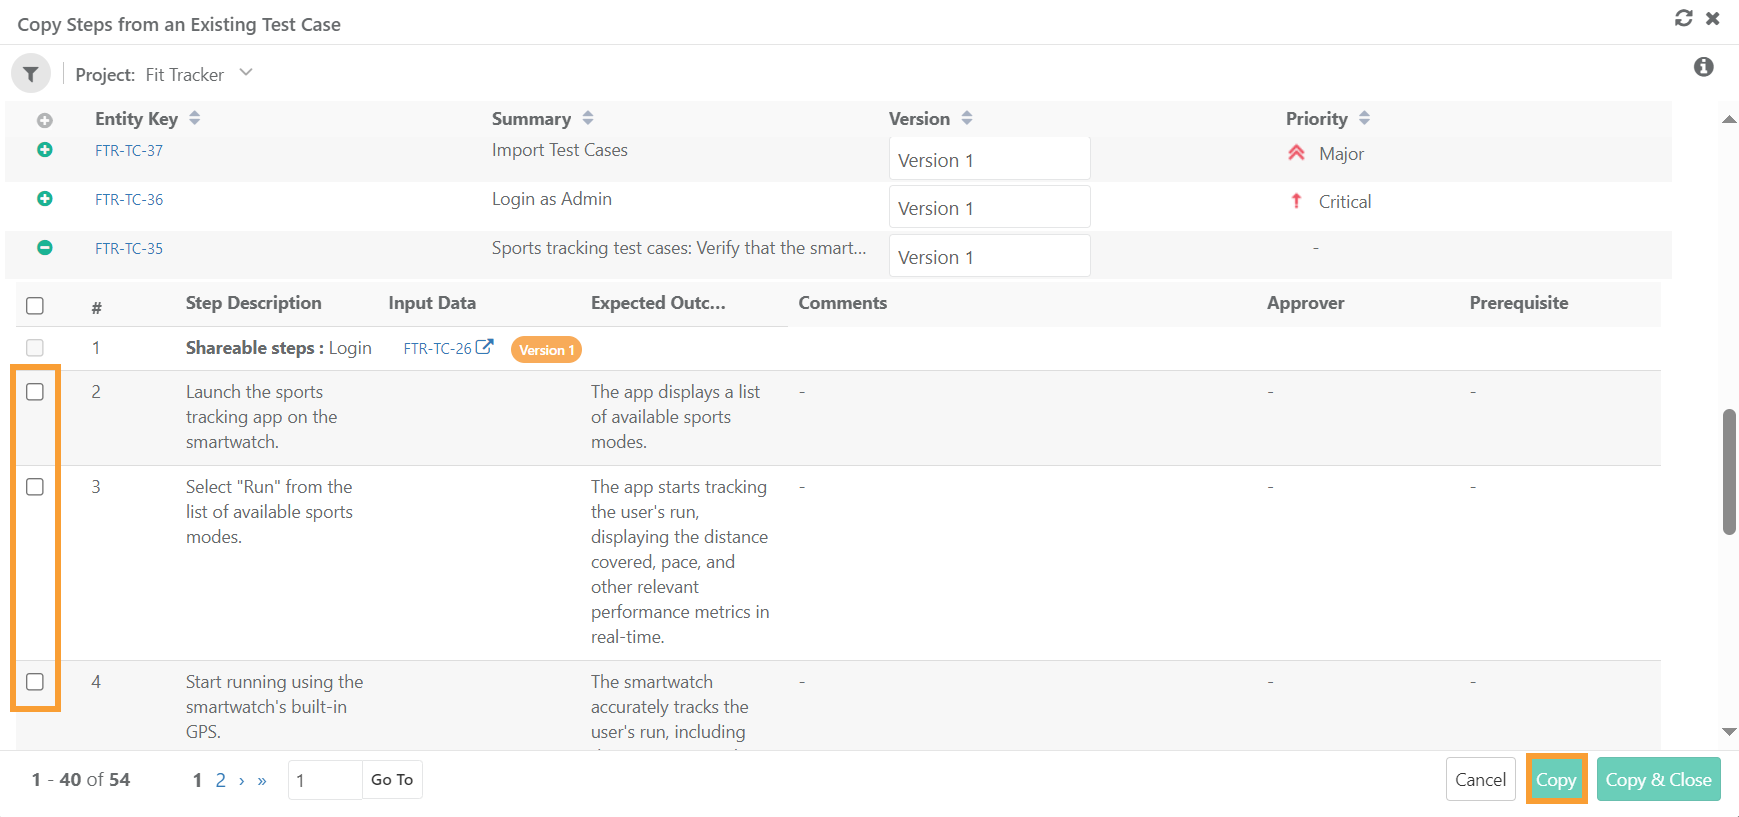Expand test case FTR-TC-37 steps
This screenshot has width=1739, height=817.
point(45,150)
